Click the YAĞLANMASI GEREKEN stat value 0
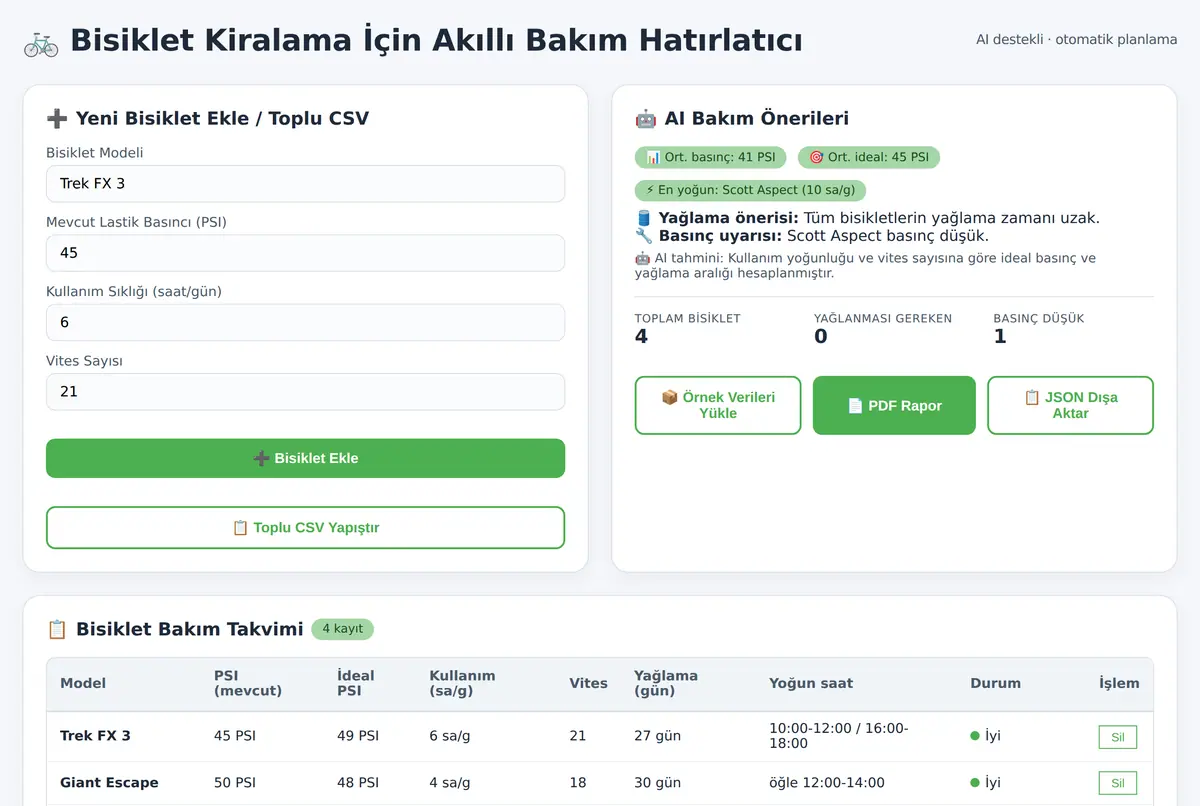Screen dimensions: 1200x806 click(821, 337)
